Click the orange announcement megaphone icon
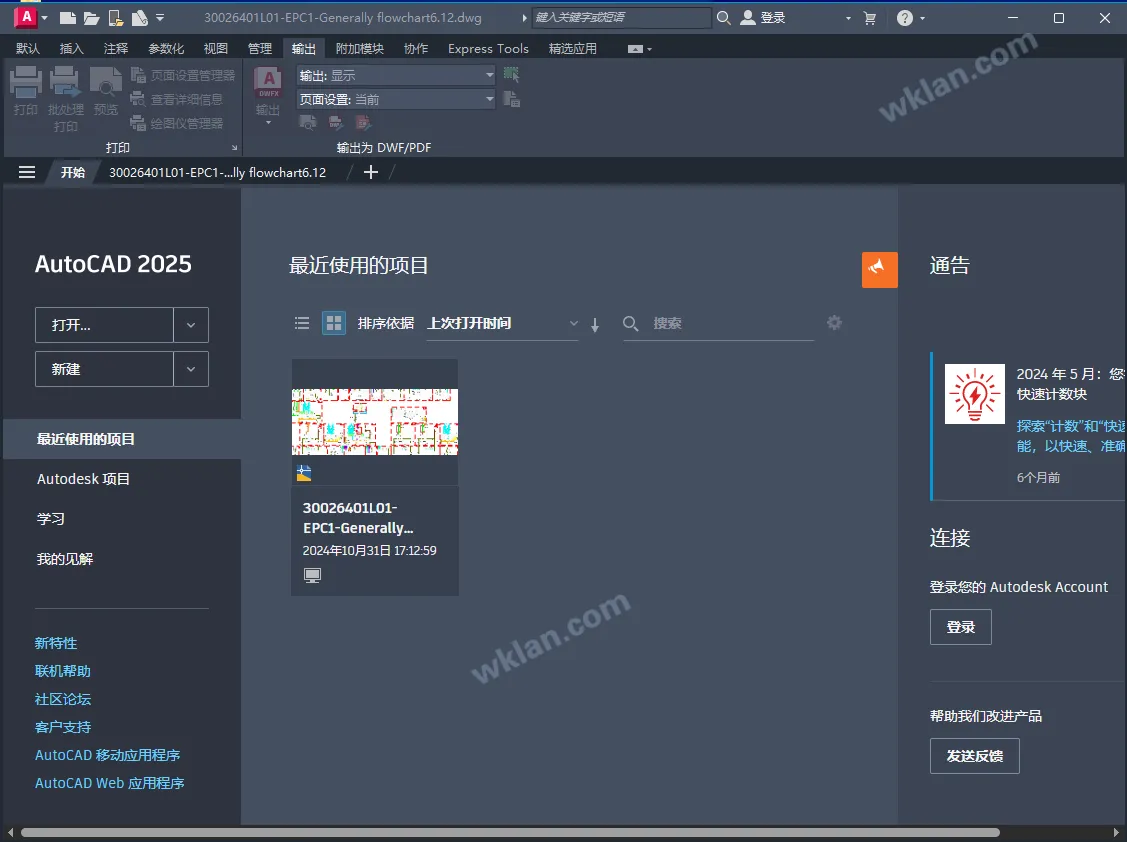The height and width of the screenshot is (842, 1127). (x=880, y=270)
